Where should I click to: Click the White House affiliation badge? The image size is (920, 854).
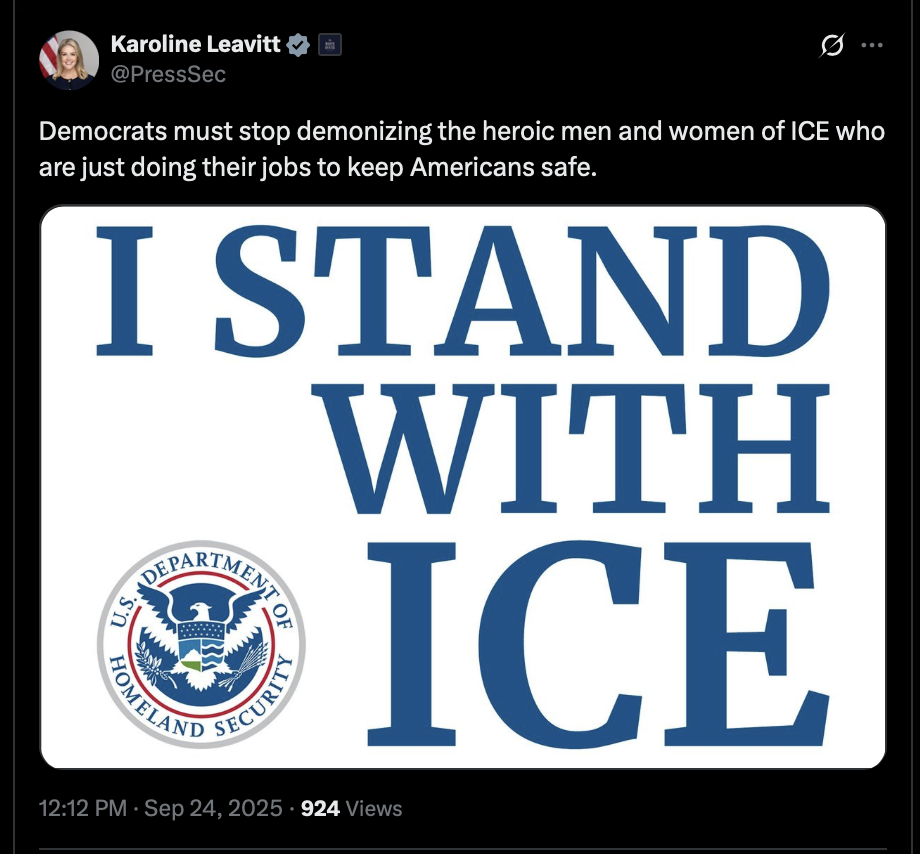tap(330, 45)
